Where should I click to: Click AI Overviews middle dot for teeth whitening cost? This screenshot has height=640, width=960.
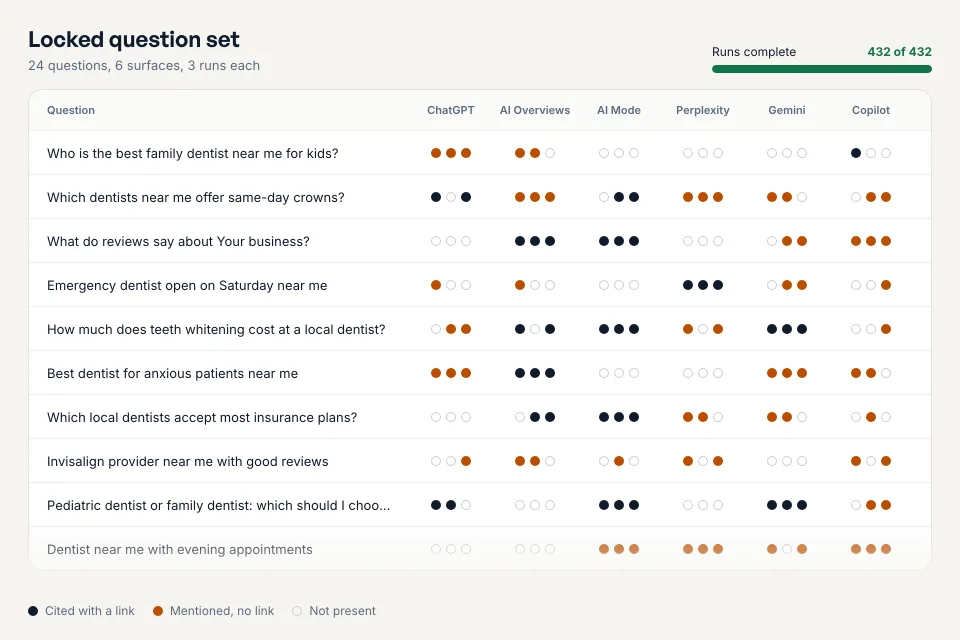(535, 329)
